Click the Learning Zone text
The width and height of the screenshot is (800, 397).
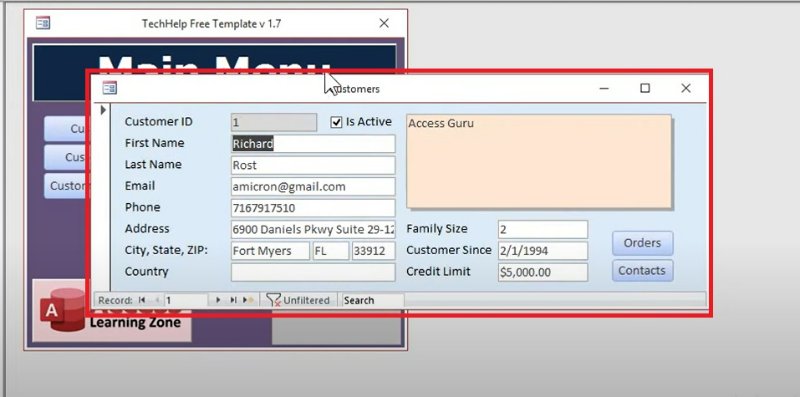coord(135,322)
